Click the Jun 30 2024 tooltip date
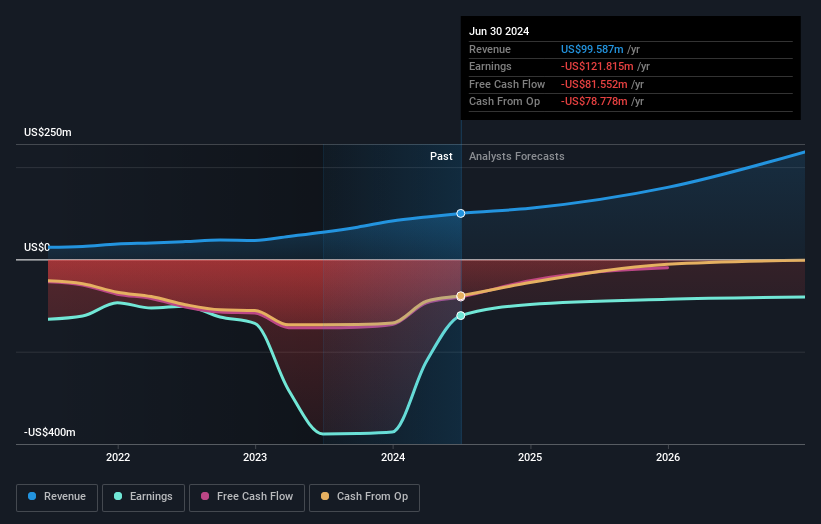Image resolution: width=821 pixels, height=524 pixels. point(499,31)
